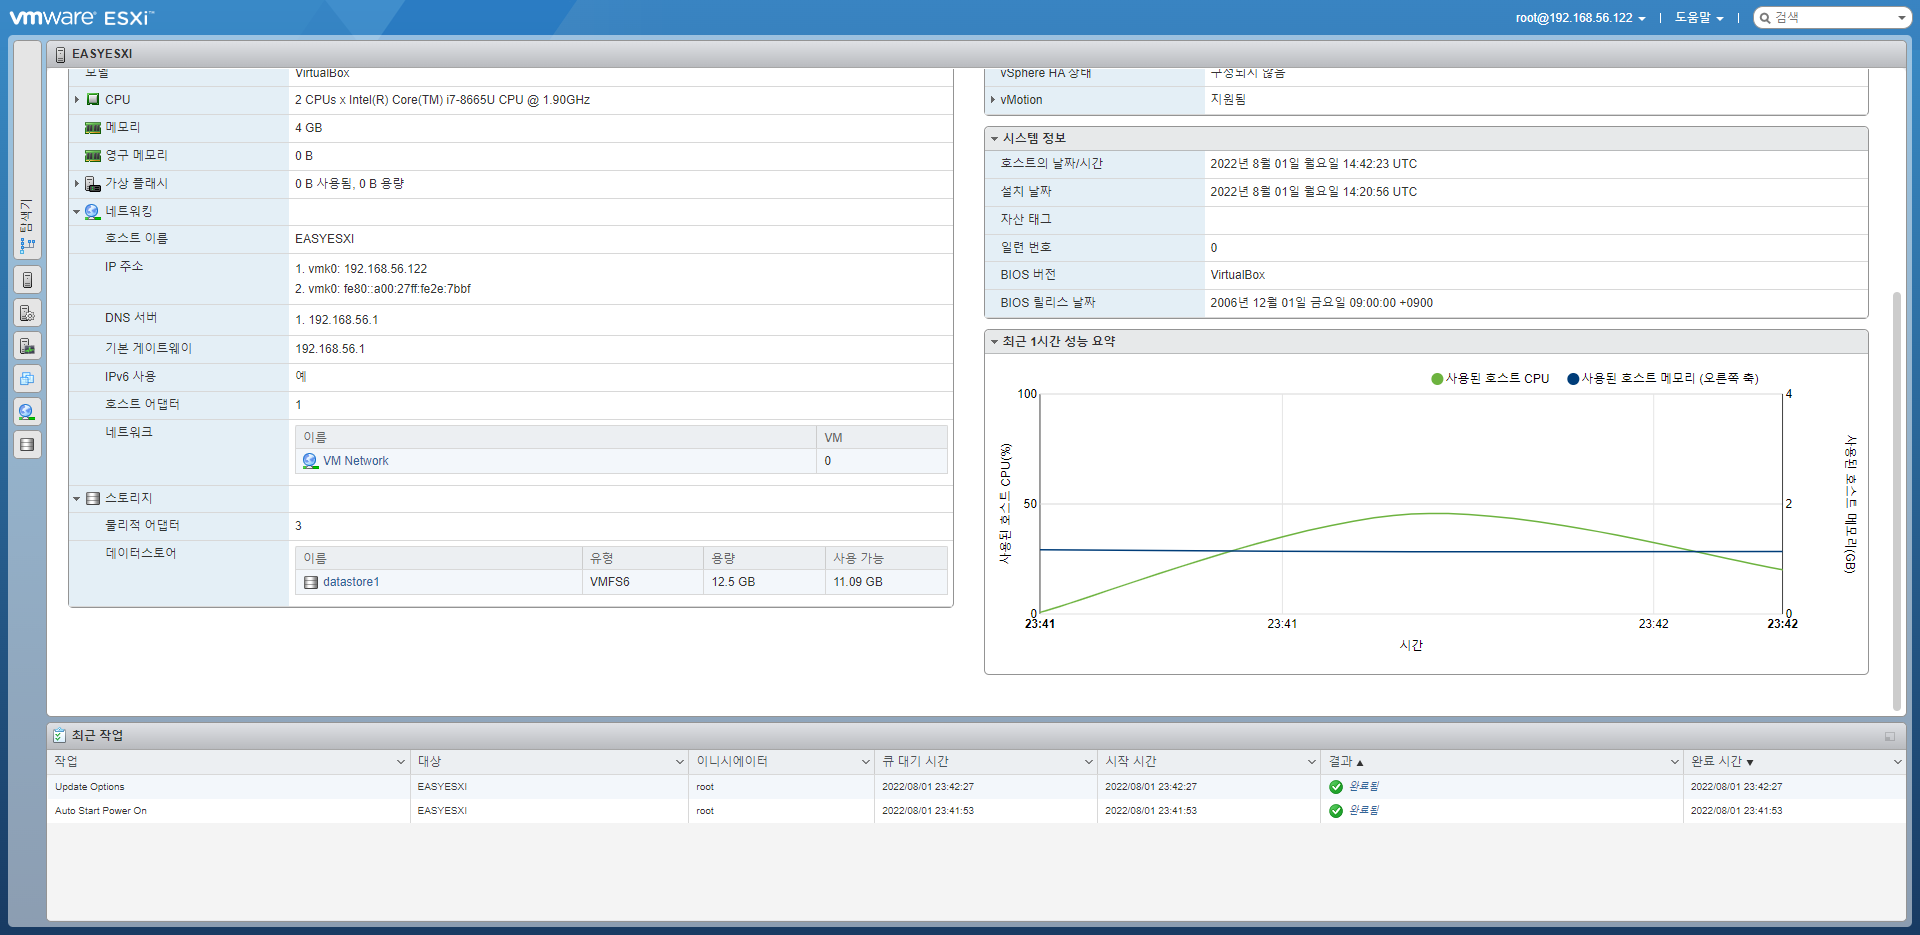Image resolution: width=1920 pixels, height=935 pixels.
Task: Click the 메모리 memory icon
Action: pos(93,128)
